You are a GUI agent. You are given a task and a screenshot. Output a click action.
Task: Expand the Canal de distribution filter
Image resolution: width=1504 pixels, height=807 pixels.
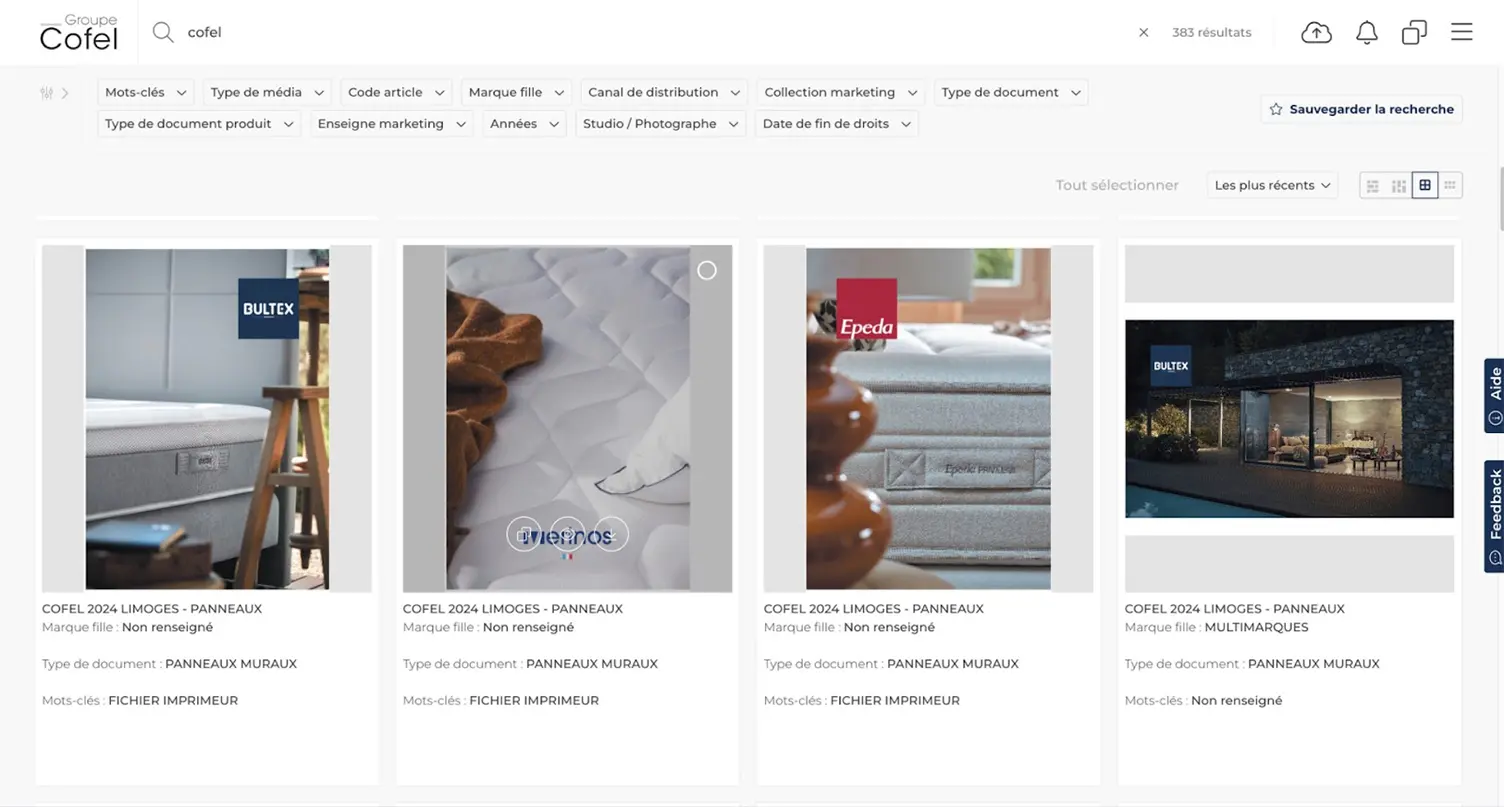click(663, 92)
